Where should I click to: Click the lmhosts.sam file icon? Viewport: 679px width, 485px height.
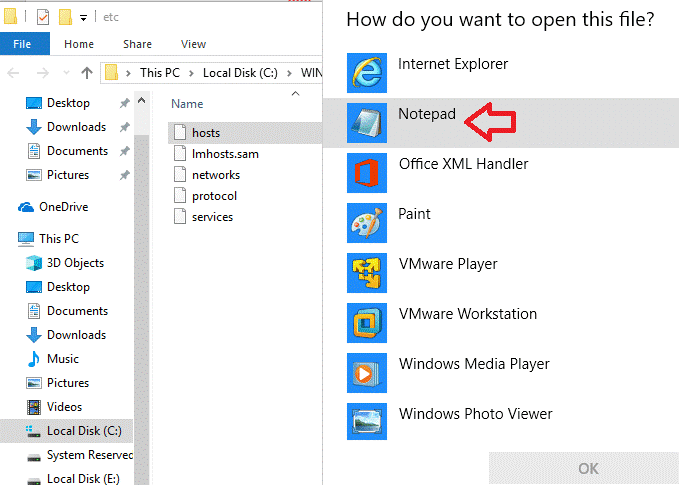pos(180,153)
